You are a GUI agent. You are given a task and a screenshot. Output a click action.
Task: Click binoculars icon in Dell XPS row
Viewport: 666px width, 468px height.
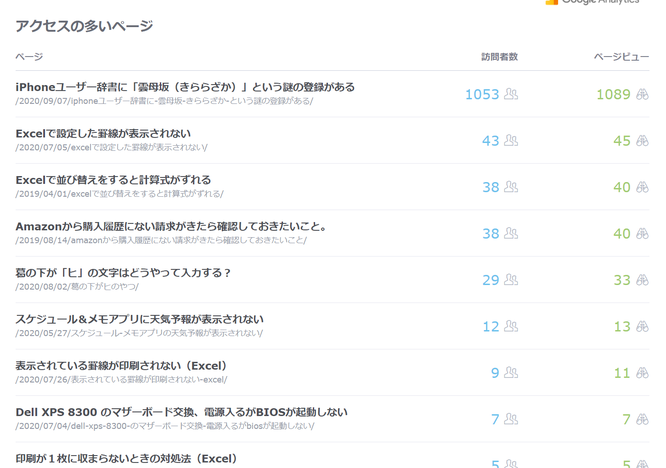pos(642,419)
